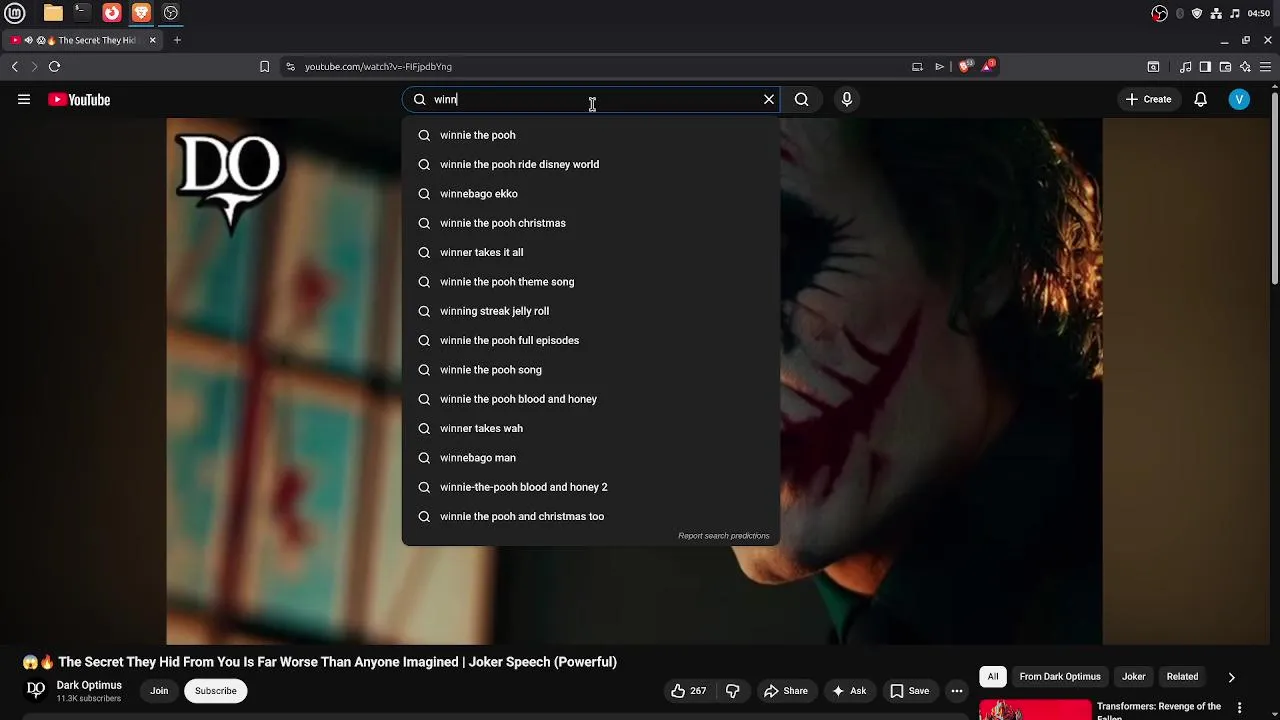Screen dimensions: 1280x720
Task: Select 'From Dark Optimus' filter chip
Action: pos(1060,677)
